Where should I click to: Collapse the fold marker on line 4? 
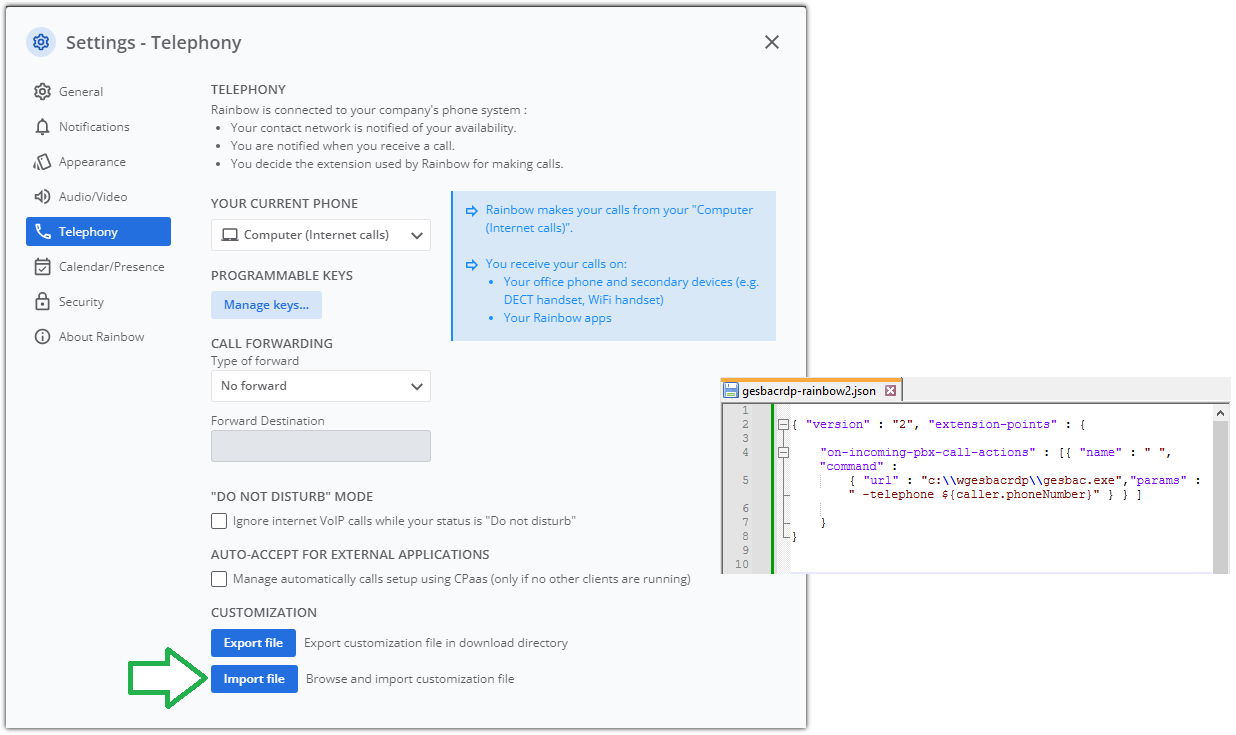[x=782, y=453]
